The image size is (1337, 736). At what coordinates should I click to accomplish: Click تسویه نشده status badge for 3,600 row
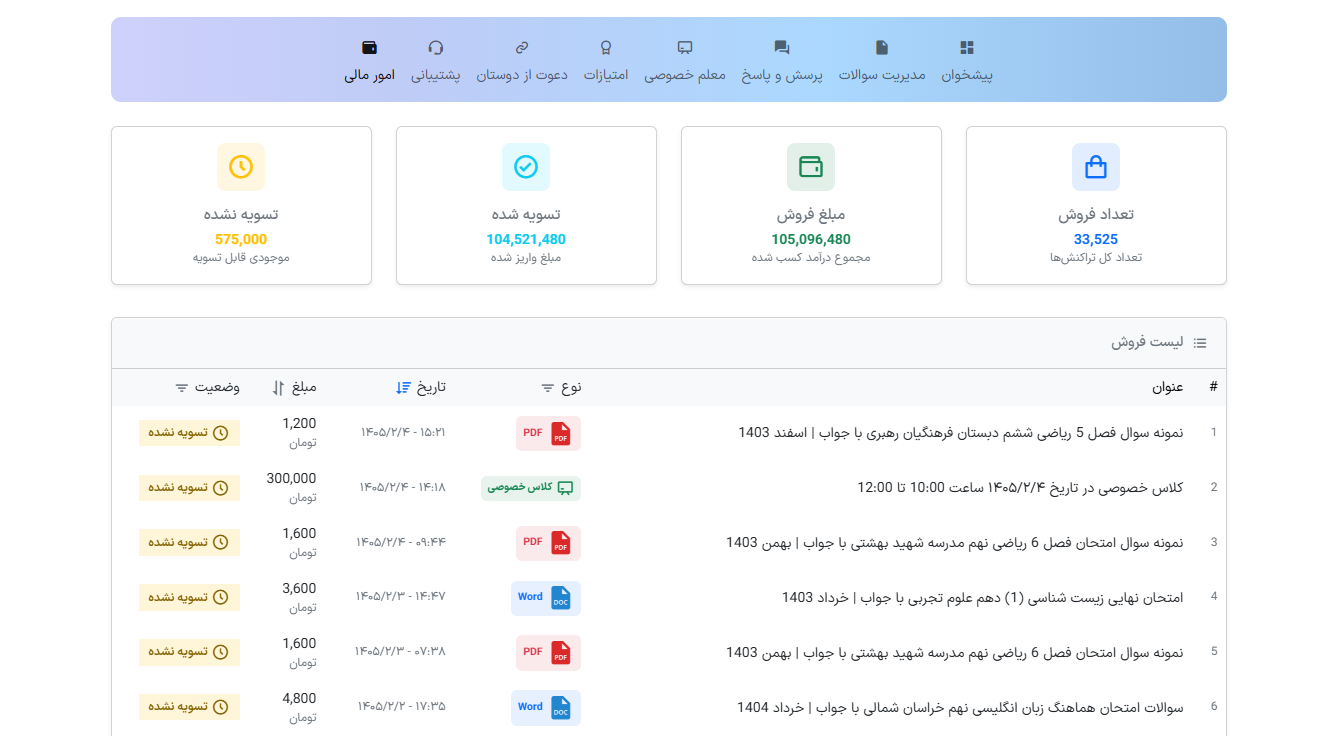[189, 597]
